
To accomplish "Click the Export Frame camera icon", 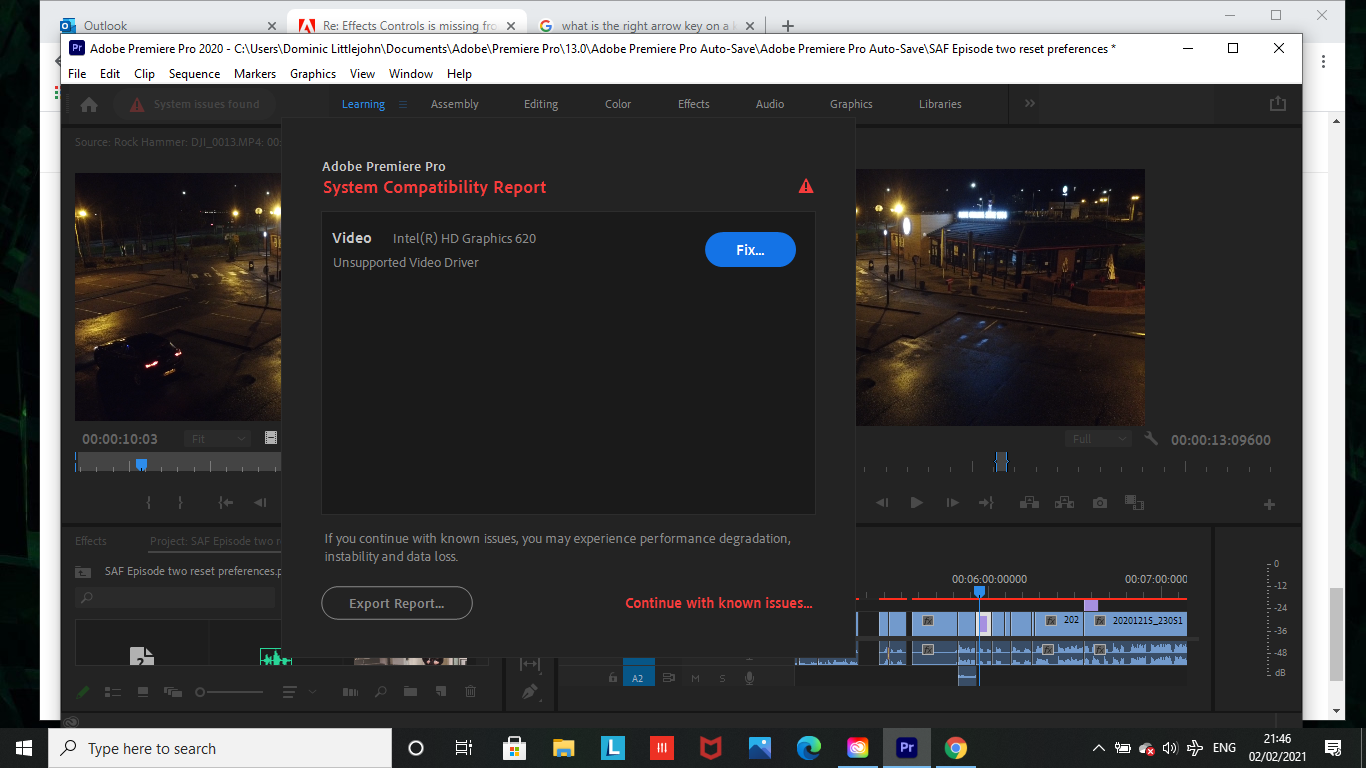I will coord(1100,502).
